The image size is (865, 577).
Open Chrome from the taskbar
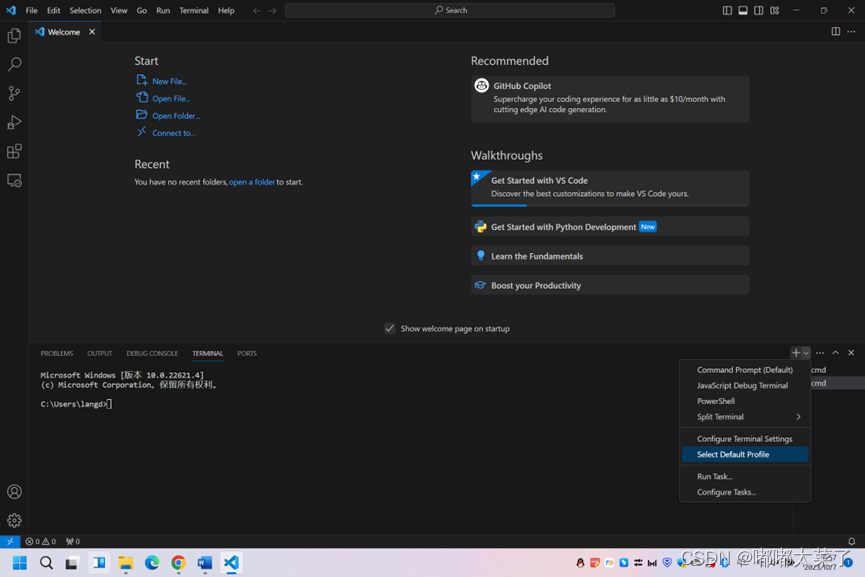tap(178, 562)
